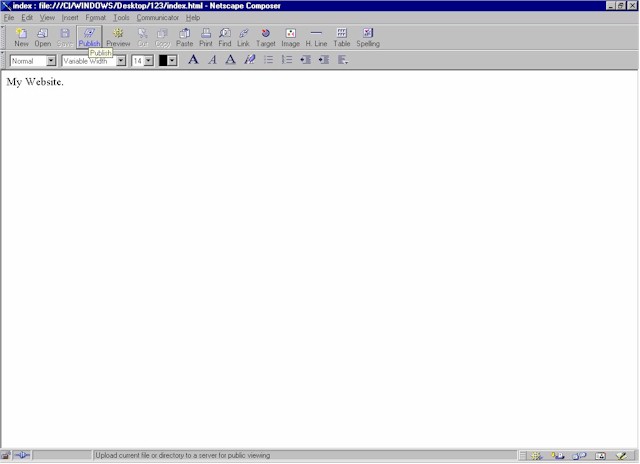Image resolution: width=640 pixels, height=464 pixels.
Task: Open the alignment options dropdown icon
Action: (x=343, y=60)
